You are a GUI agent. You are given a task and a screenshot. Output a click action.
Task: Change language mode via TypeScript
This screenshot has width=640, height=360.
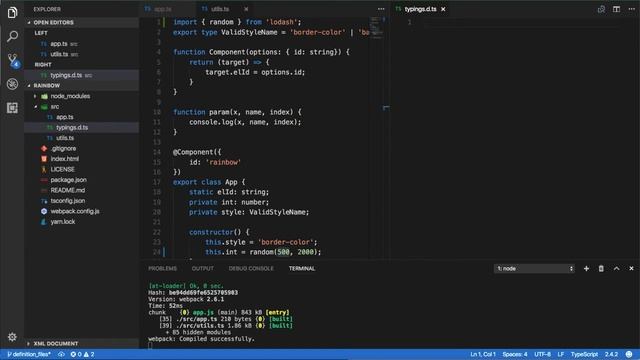[x=584, y=354]
